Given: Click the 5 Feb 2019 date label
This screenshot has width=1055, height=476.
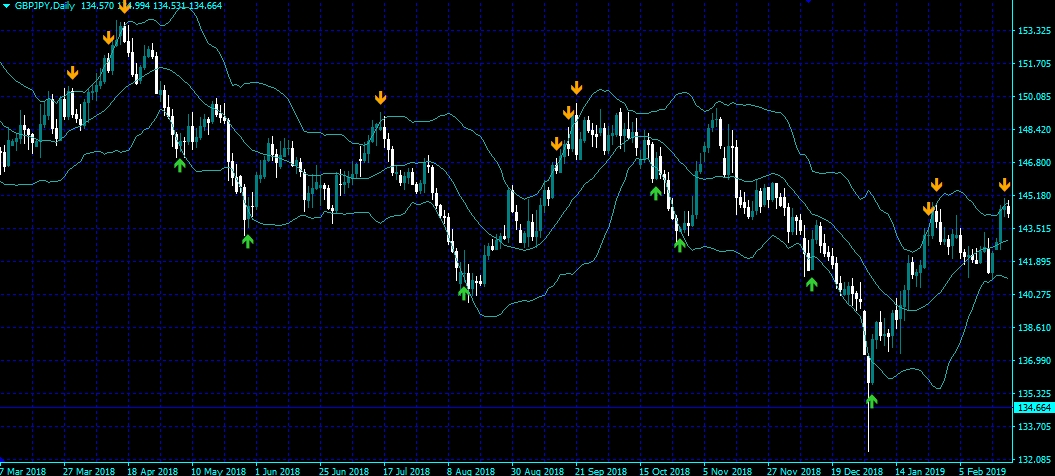Looking at the screenshot, I should (x=982, y=471).
